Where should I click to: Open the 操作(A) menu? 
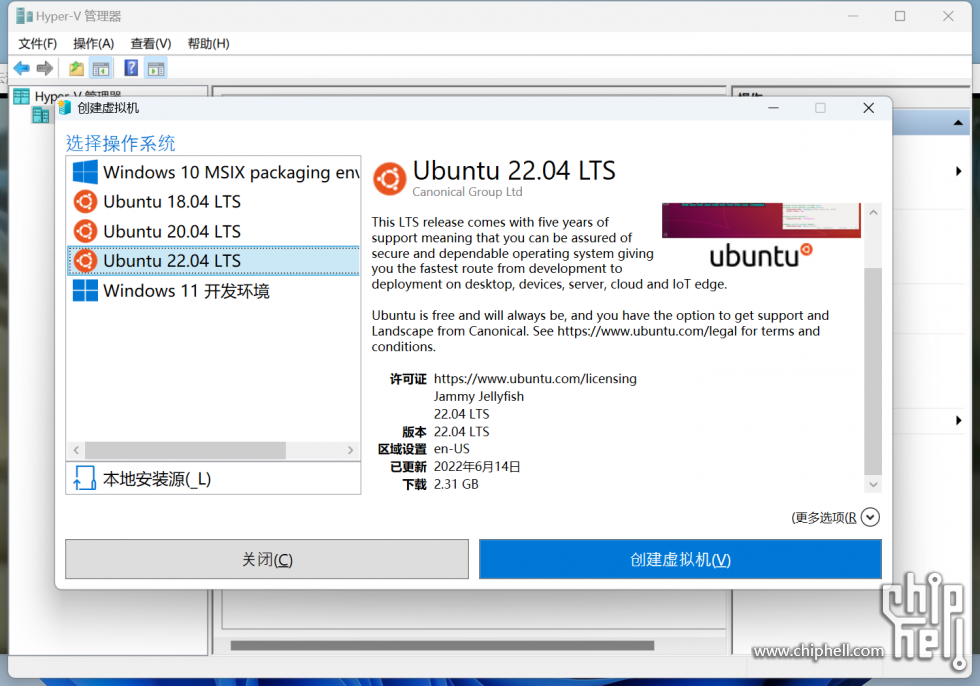point(94,44)
